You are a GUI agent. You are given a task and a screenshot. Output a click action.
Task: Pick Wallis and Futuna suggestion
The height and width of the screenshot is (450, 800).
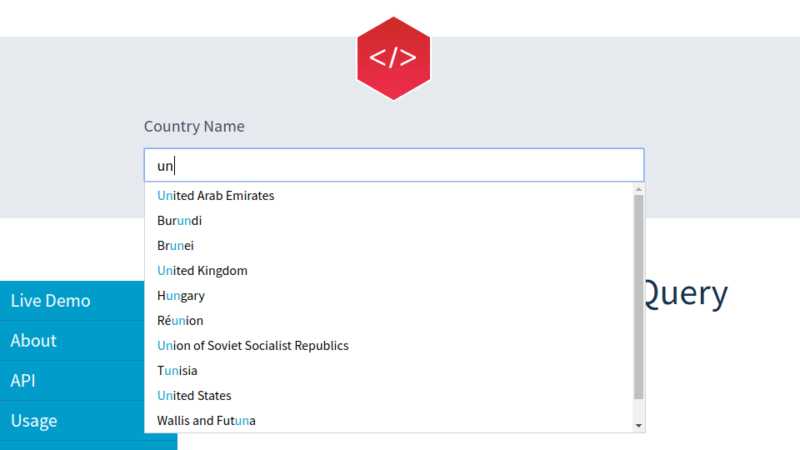pyautogui.click(x=206, y=421)
